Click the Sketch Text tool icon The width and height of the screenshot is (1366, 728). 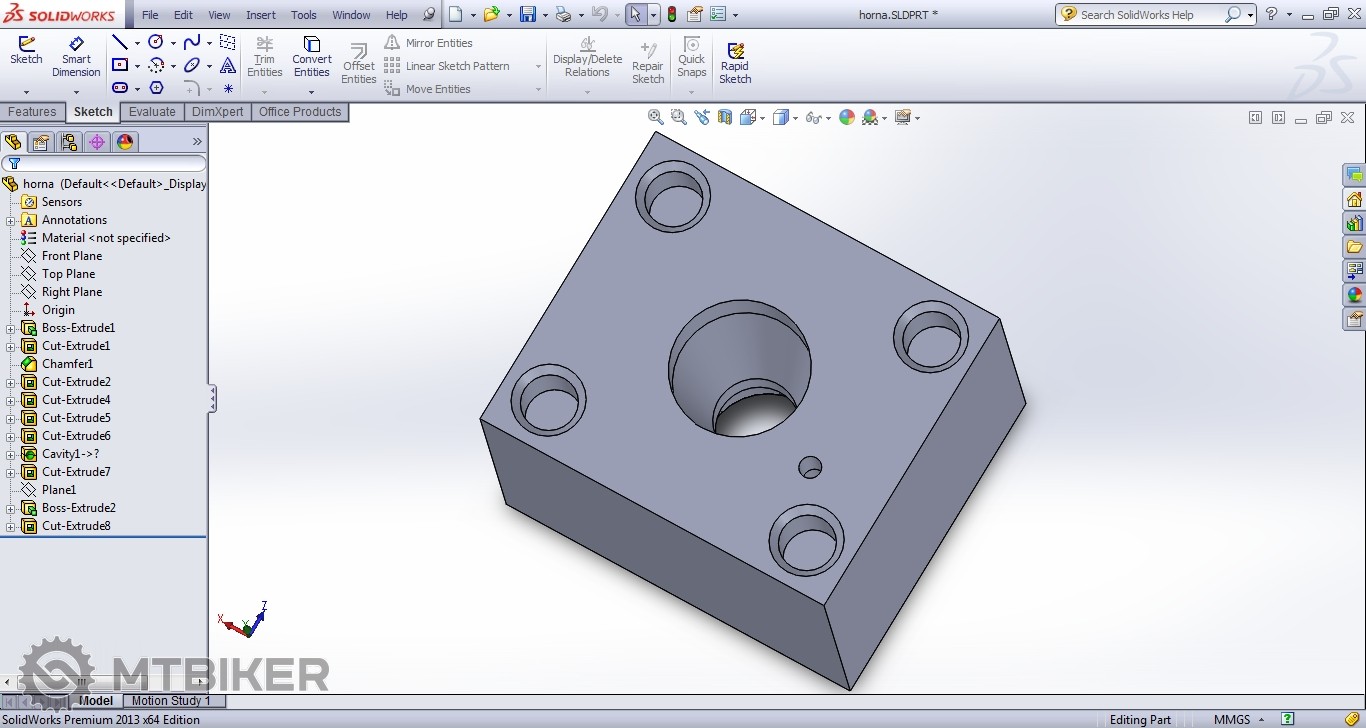228,66
